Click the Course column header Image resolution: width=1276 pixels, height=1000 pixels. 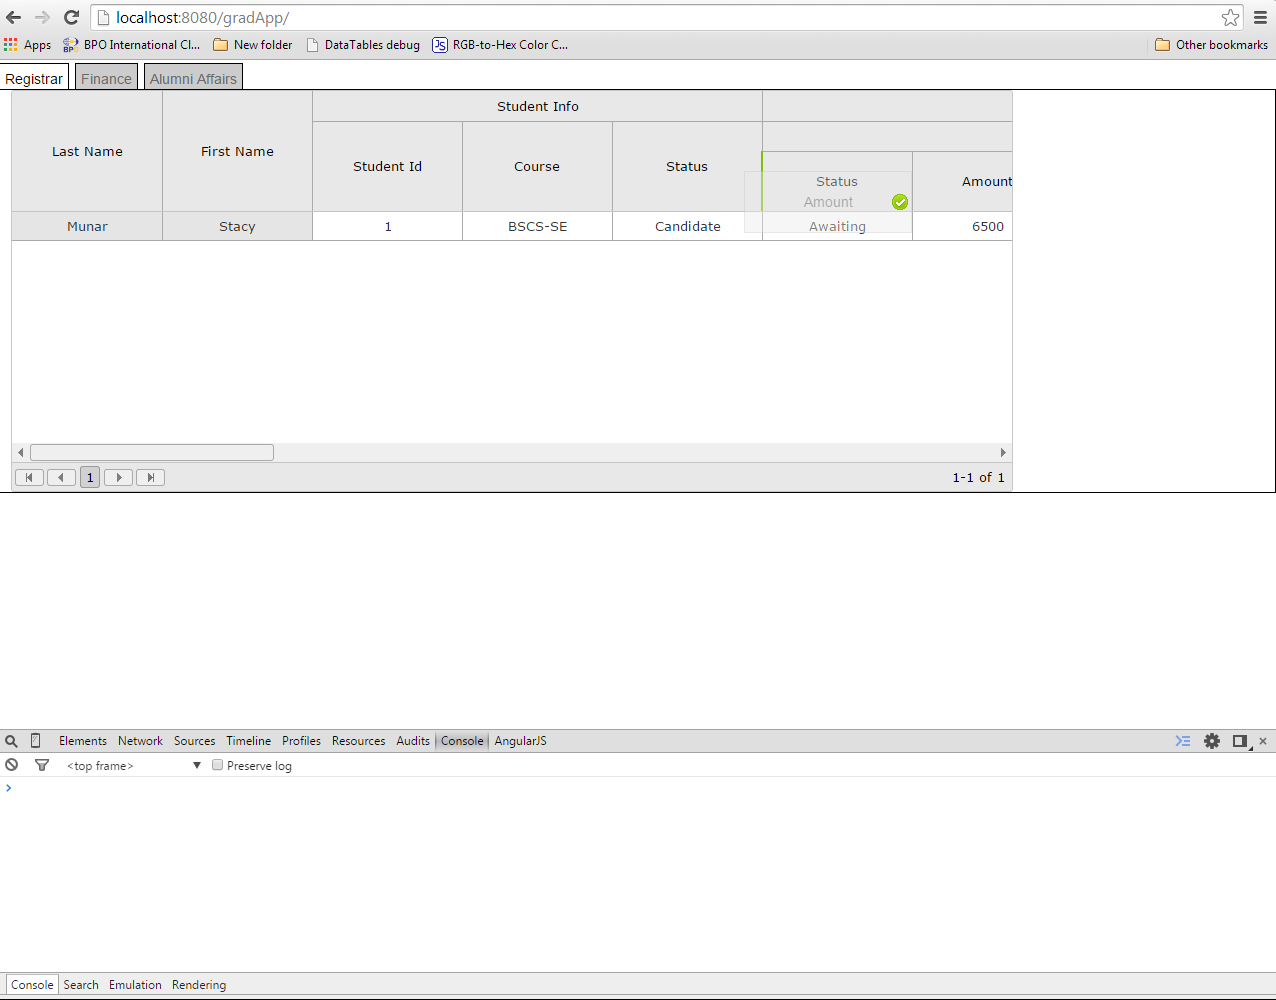(537, 166)
